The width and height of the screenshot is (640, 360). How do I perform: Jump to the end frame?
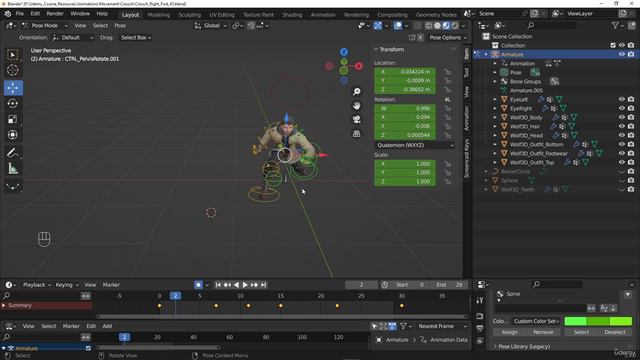[264, 285]
